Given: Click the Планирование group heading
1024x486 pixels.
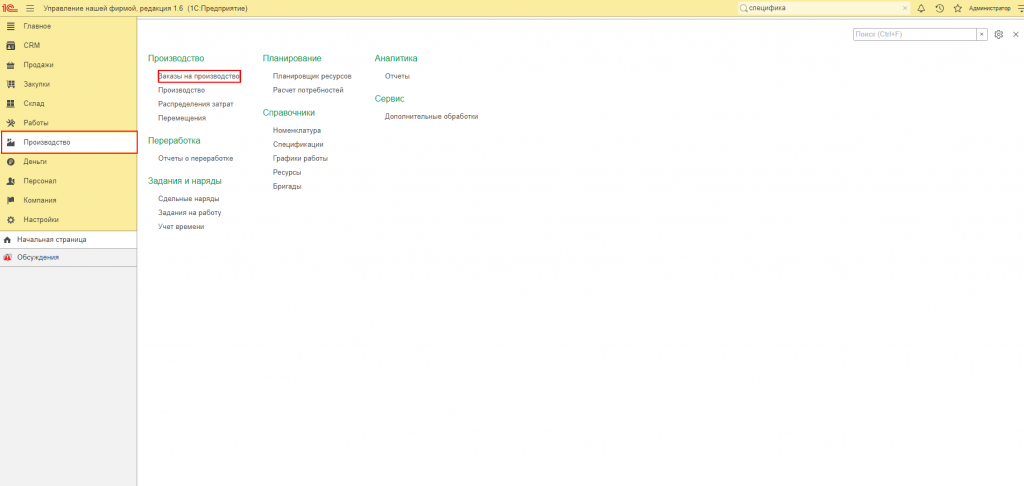Looking at the screenshot, I should 292,58.
